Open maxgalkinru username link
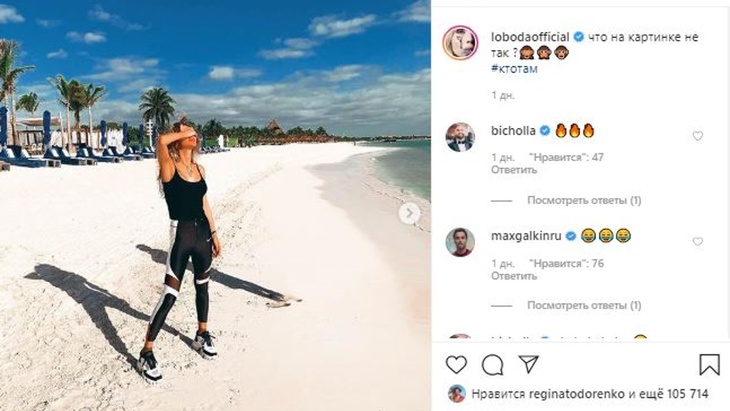This screenshot has height=411, width=730. pos(526,236)
